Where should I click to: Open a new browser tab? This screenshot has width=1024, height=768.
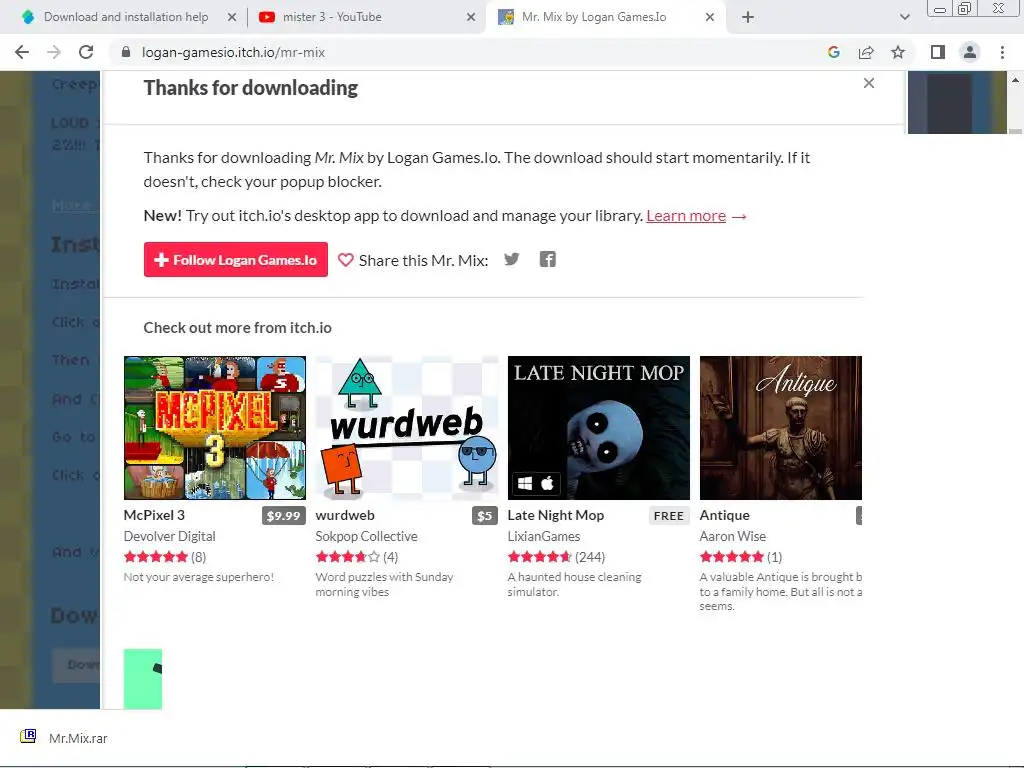pyautogui.click(x=748, y=17)
